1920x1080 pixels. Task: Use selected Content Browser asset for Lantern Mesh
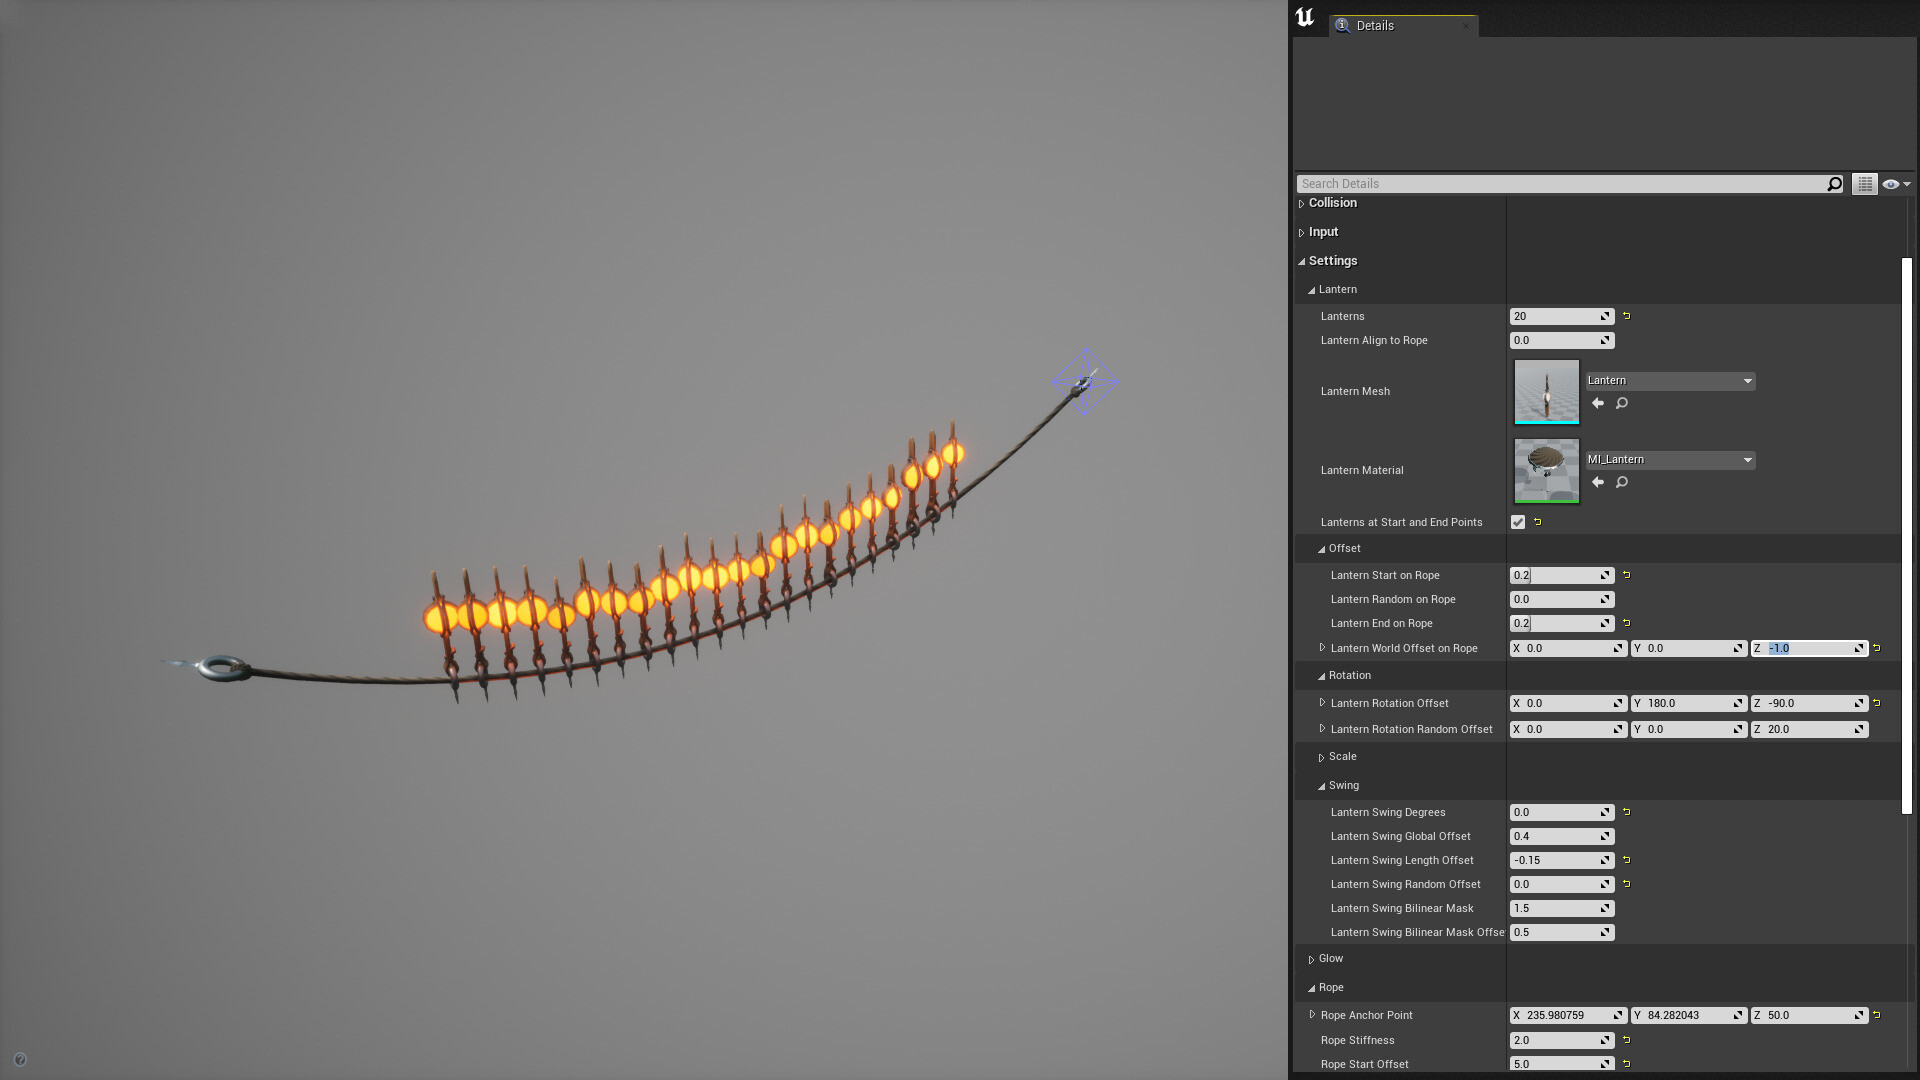tap(1598, 403)
